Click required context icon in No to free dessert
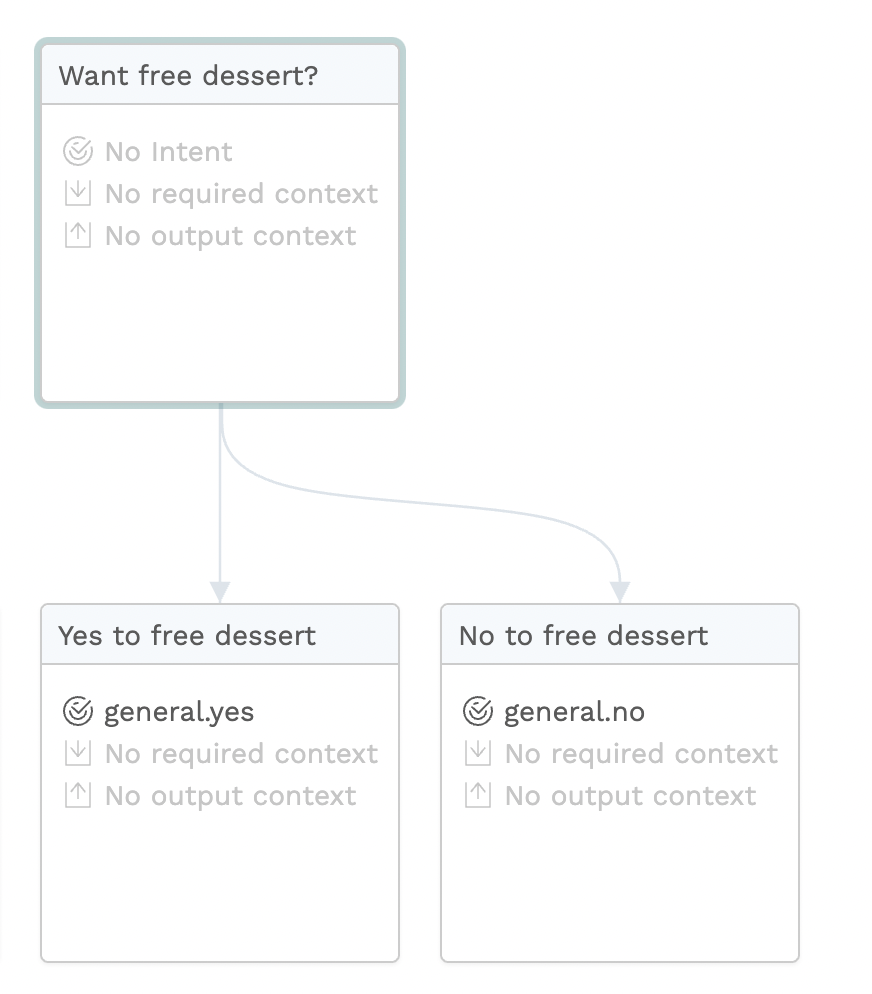The height and width of the screenshot is (994, 872). coord(478,753)
